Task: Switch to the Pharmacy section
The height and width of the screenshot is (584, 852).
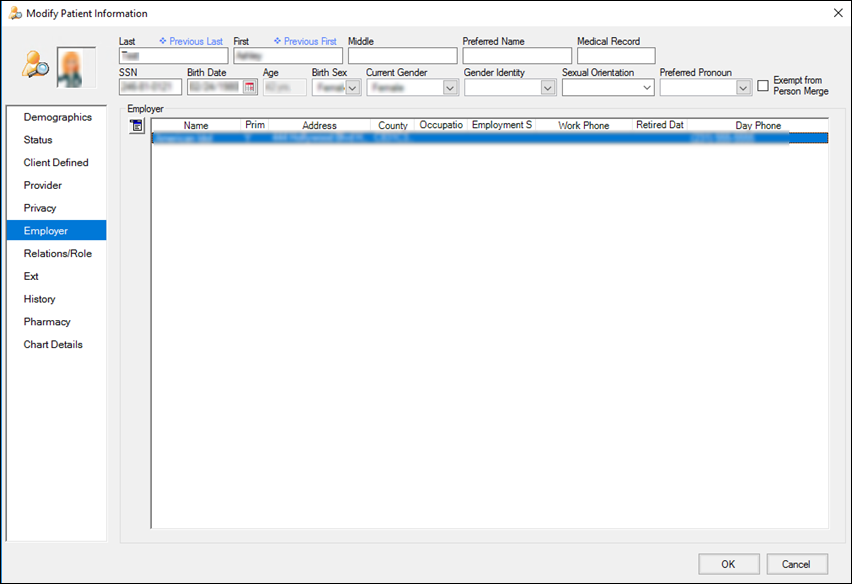Action: pos(47,322)
